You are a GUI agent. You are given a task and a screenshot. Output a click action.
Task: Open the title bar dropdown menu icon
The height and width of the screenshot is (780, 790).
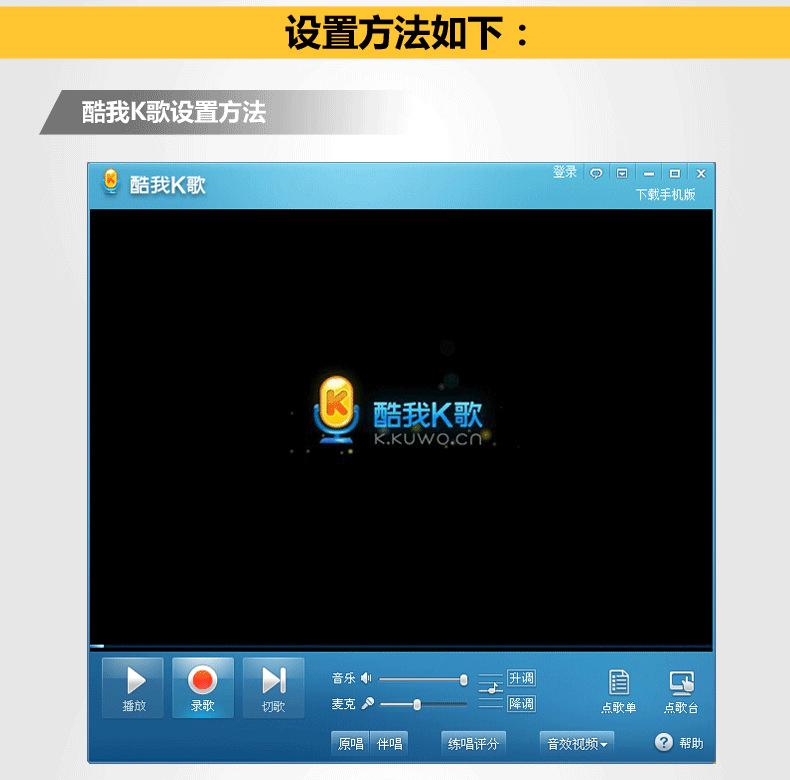tap(622, 173)
